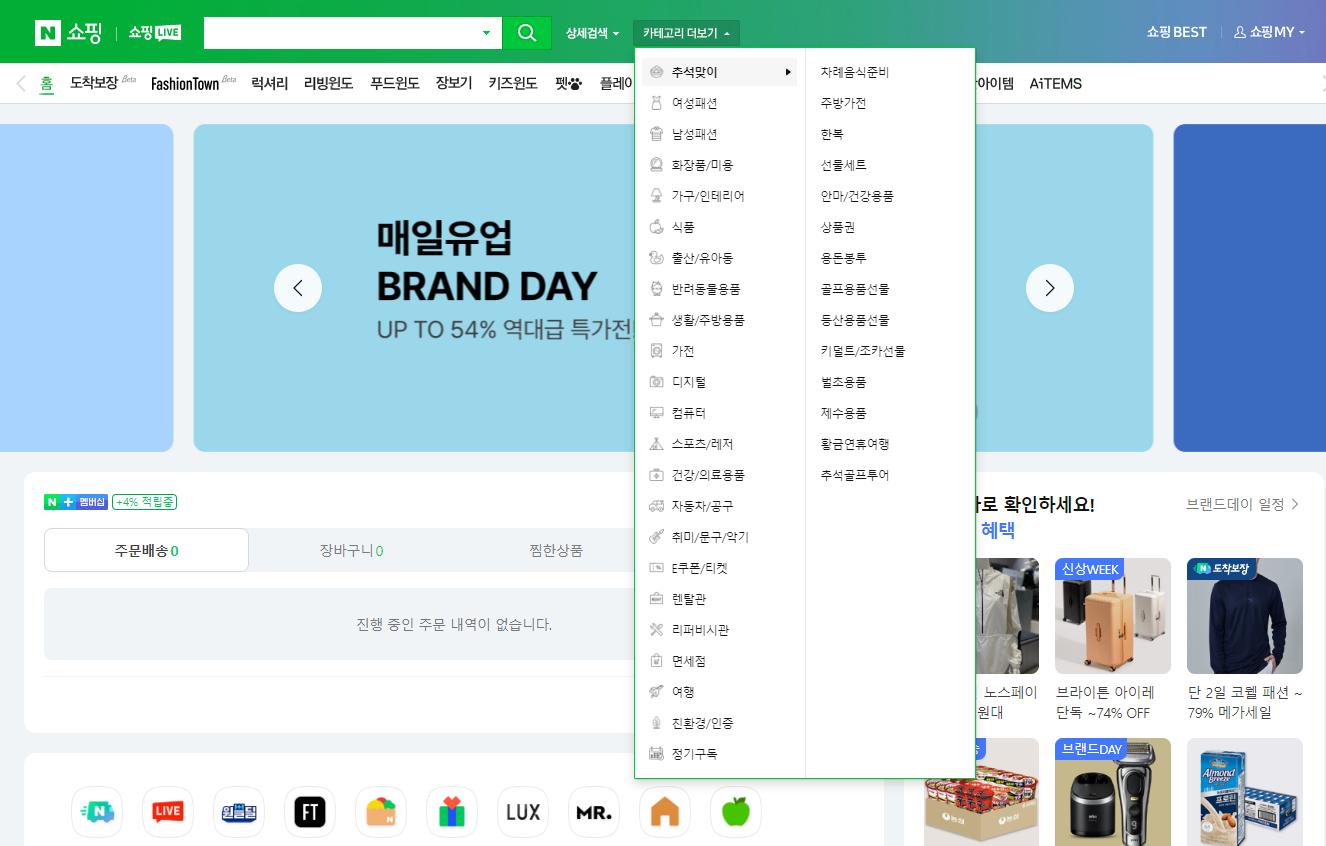
Task: Click the 화장품/미용 category icon
Action: (656, 165)
